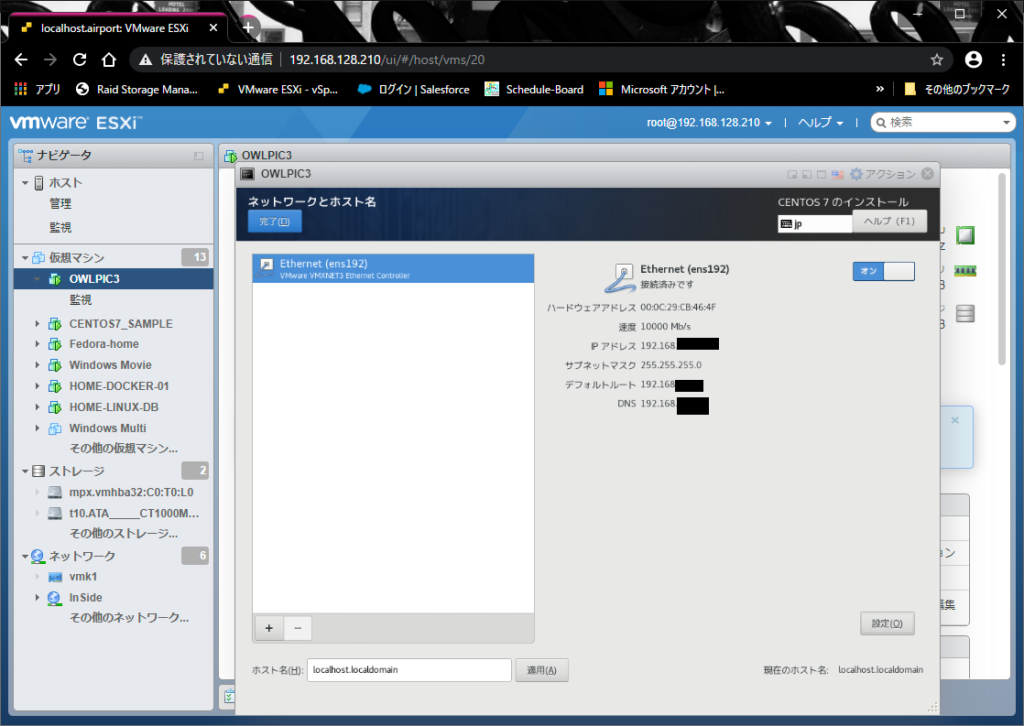Click the CPU chip icon in the VM summary
The height and width of the screenshot is (726, 1024).
(x=965, y=235)
